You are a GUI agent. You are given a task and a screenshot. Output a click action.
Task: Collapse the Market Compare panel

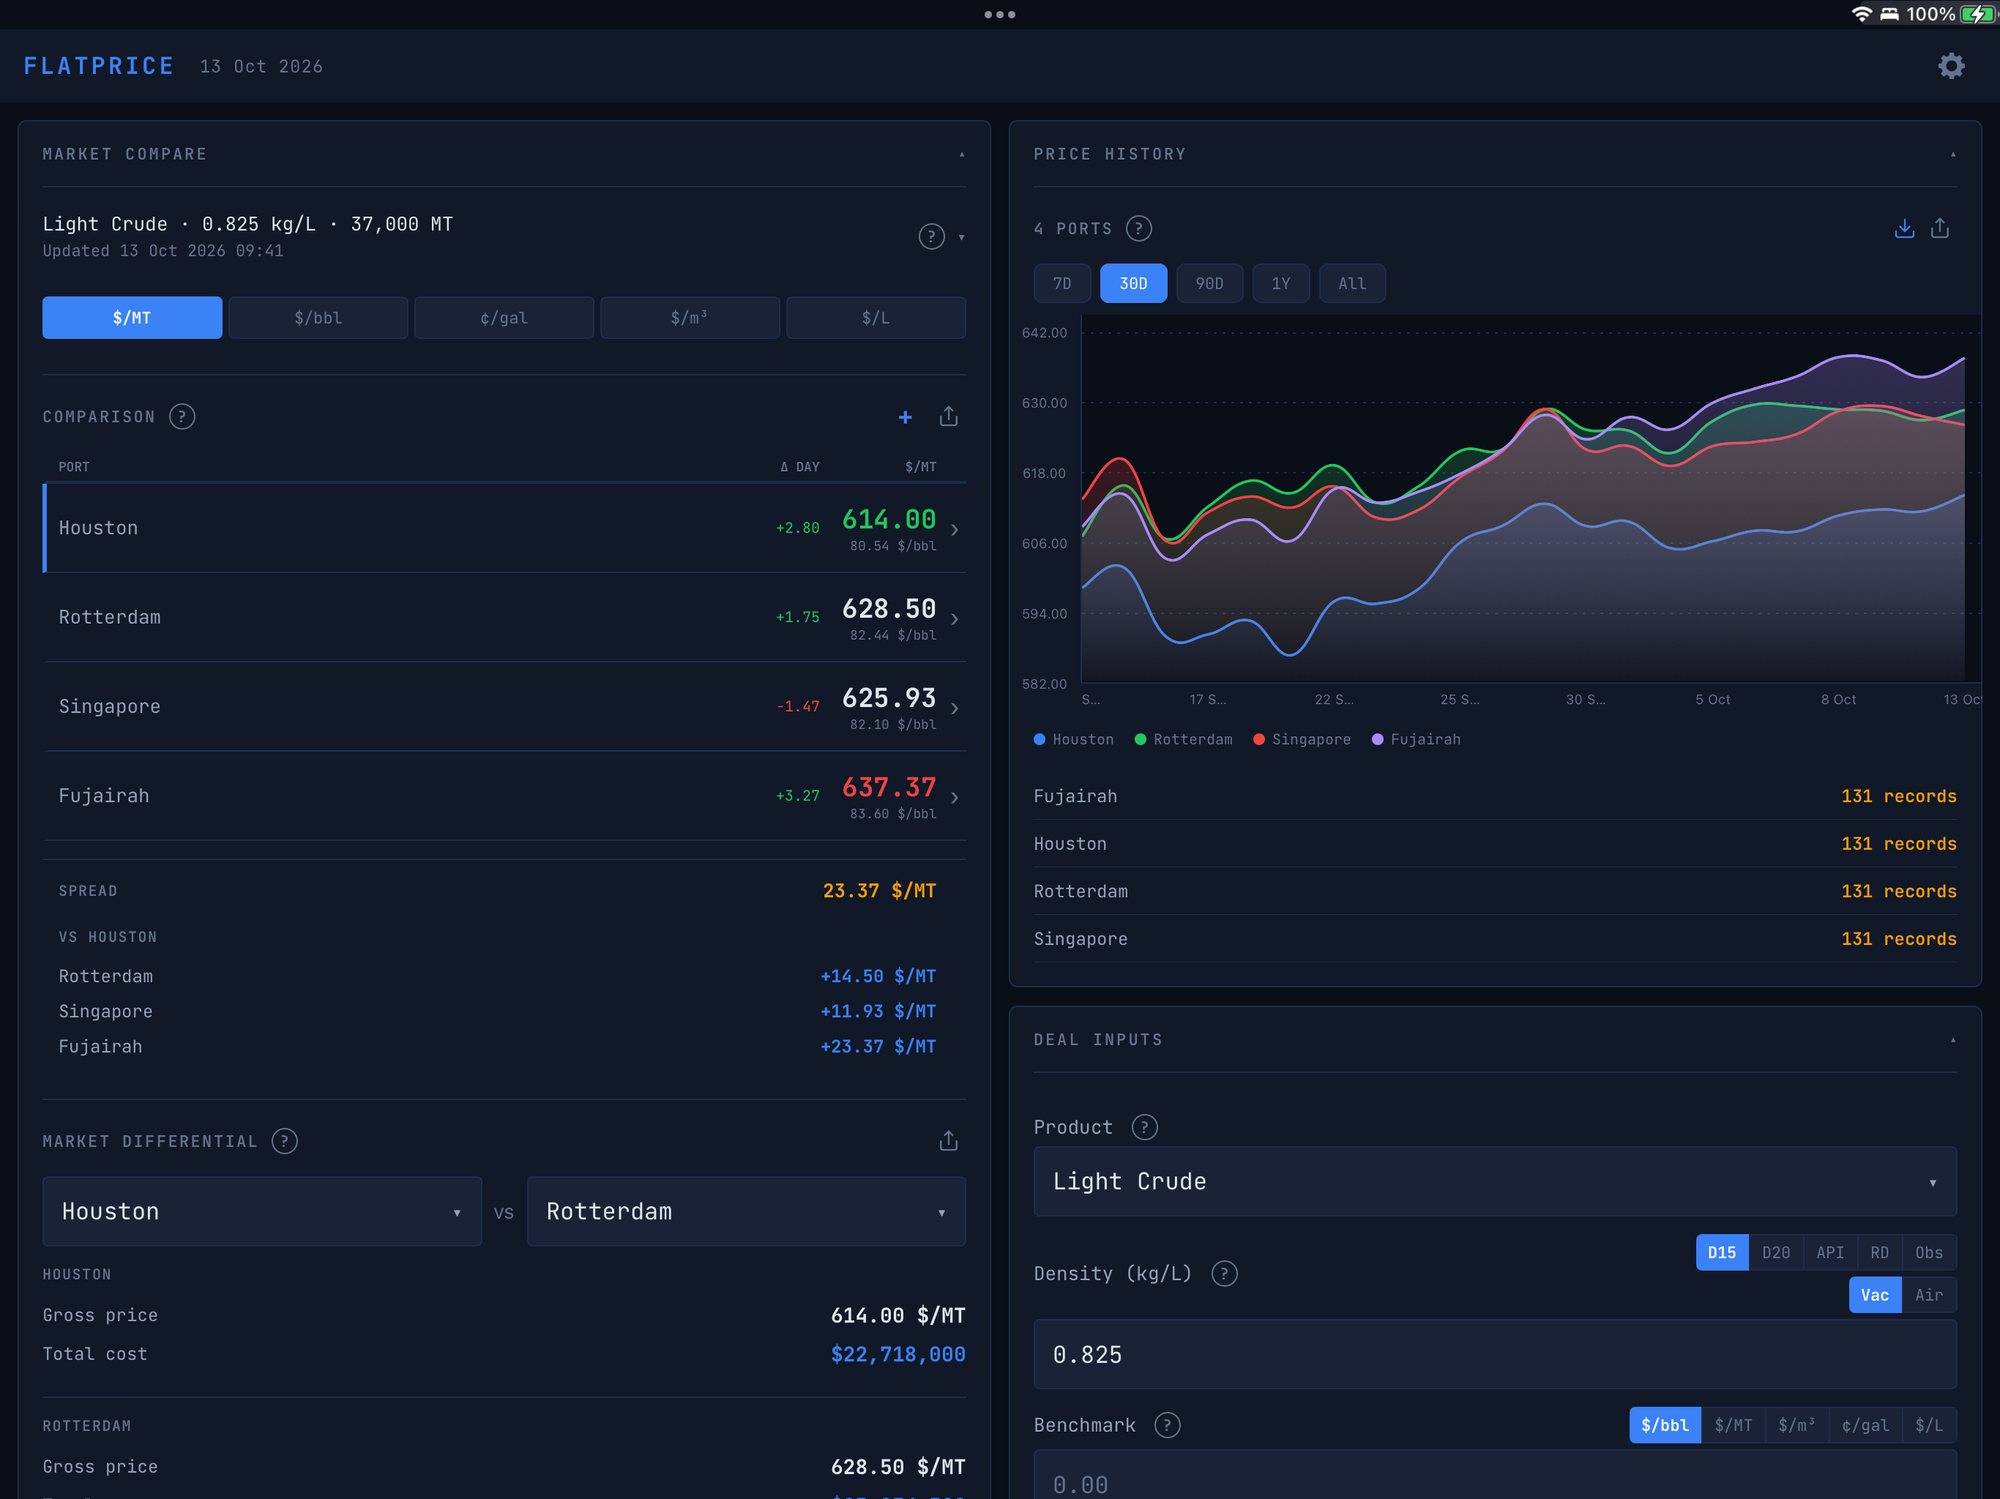coord(962,155)
